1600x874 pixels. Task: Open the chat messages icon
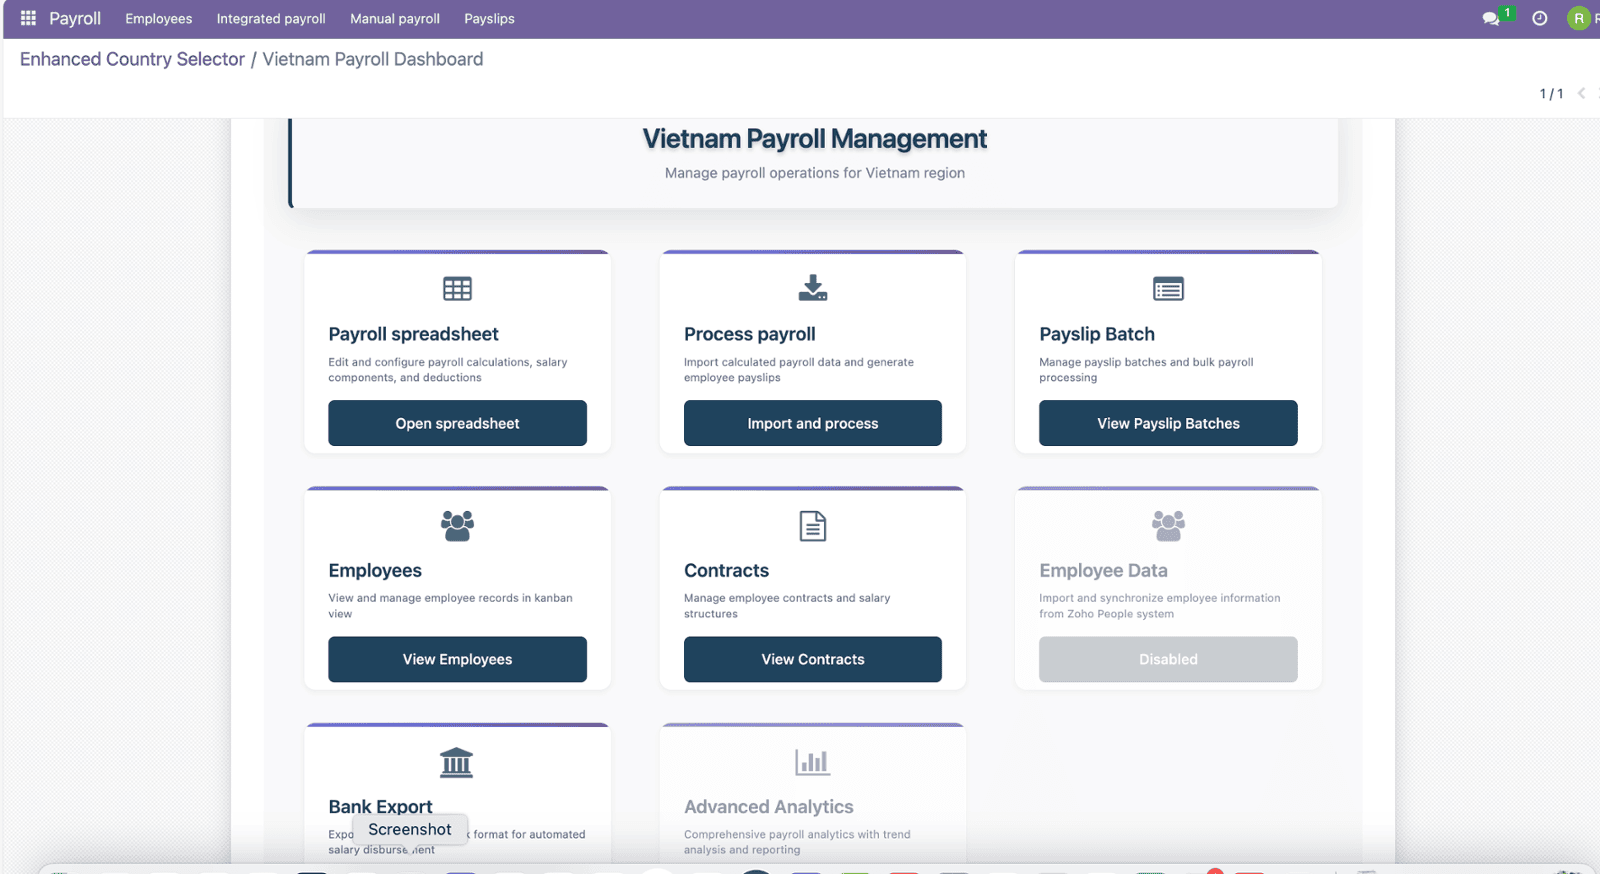tap(1490, 19)
